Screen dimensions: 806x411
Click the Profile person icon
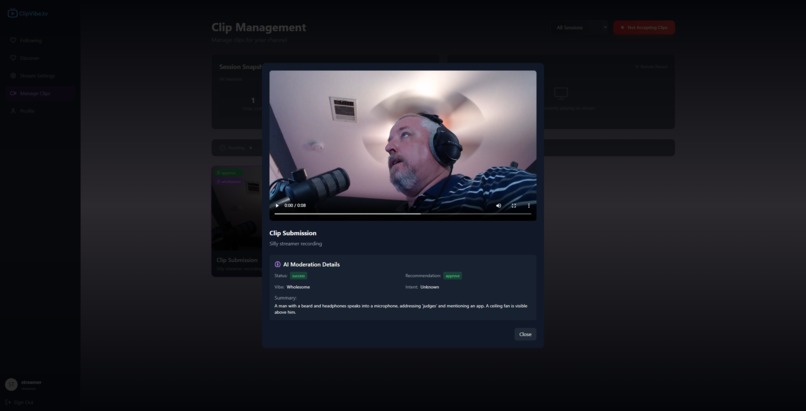[13, 111]
